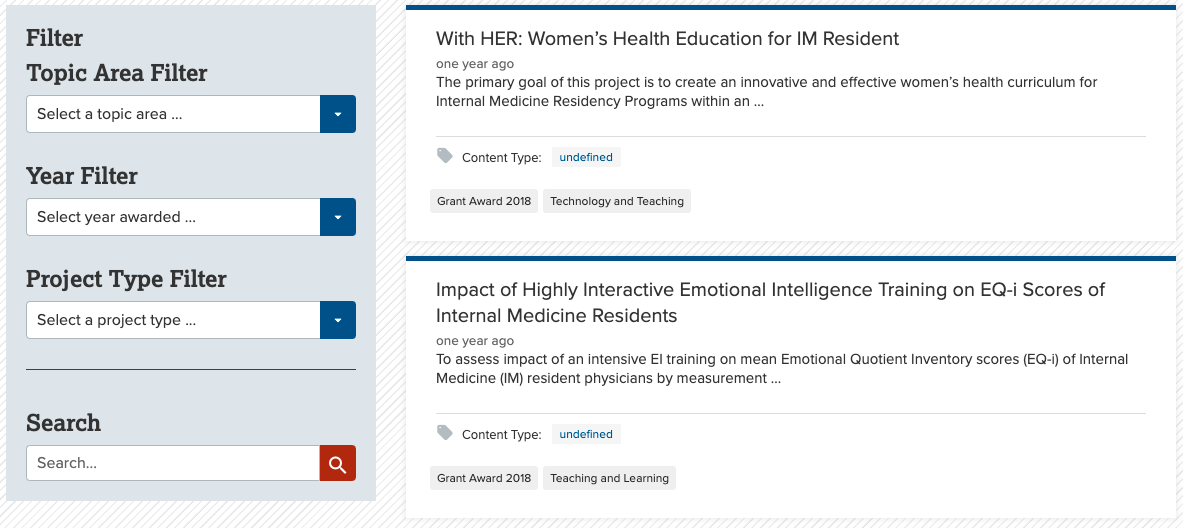This screenshot has height=528, width=1183.
Task: Click tag icon in Emotional Intelligence card
Action: click(x=445, y=433)
